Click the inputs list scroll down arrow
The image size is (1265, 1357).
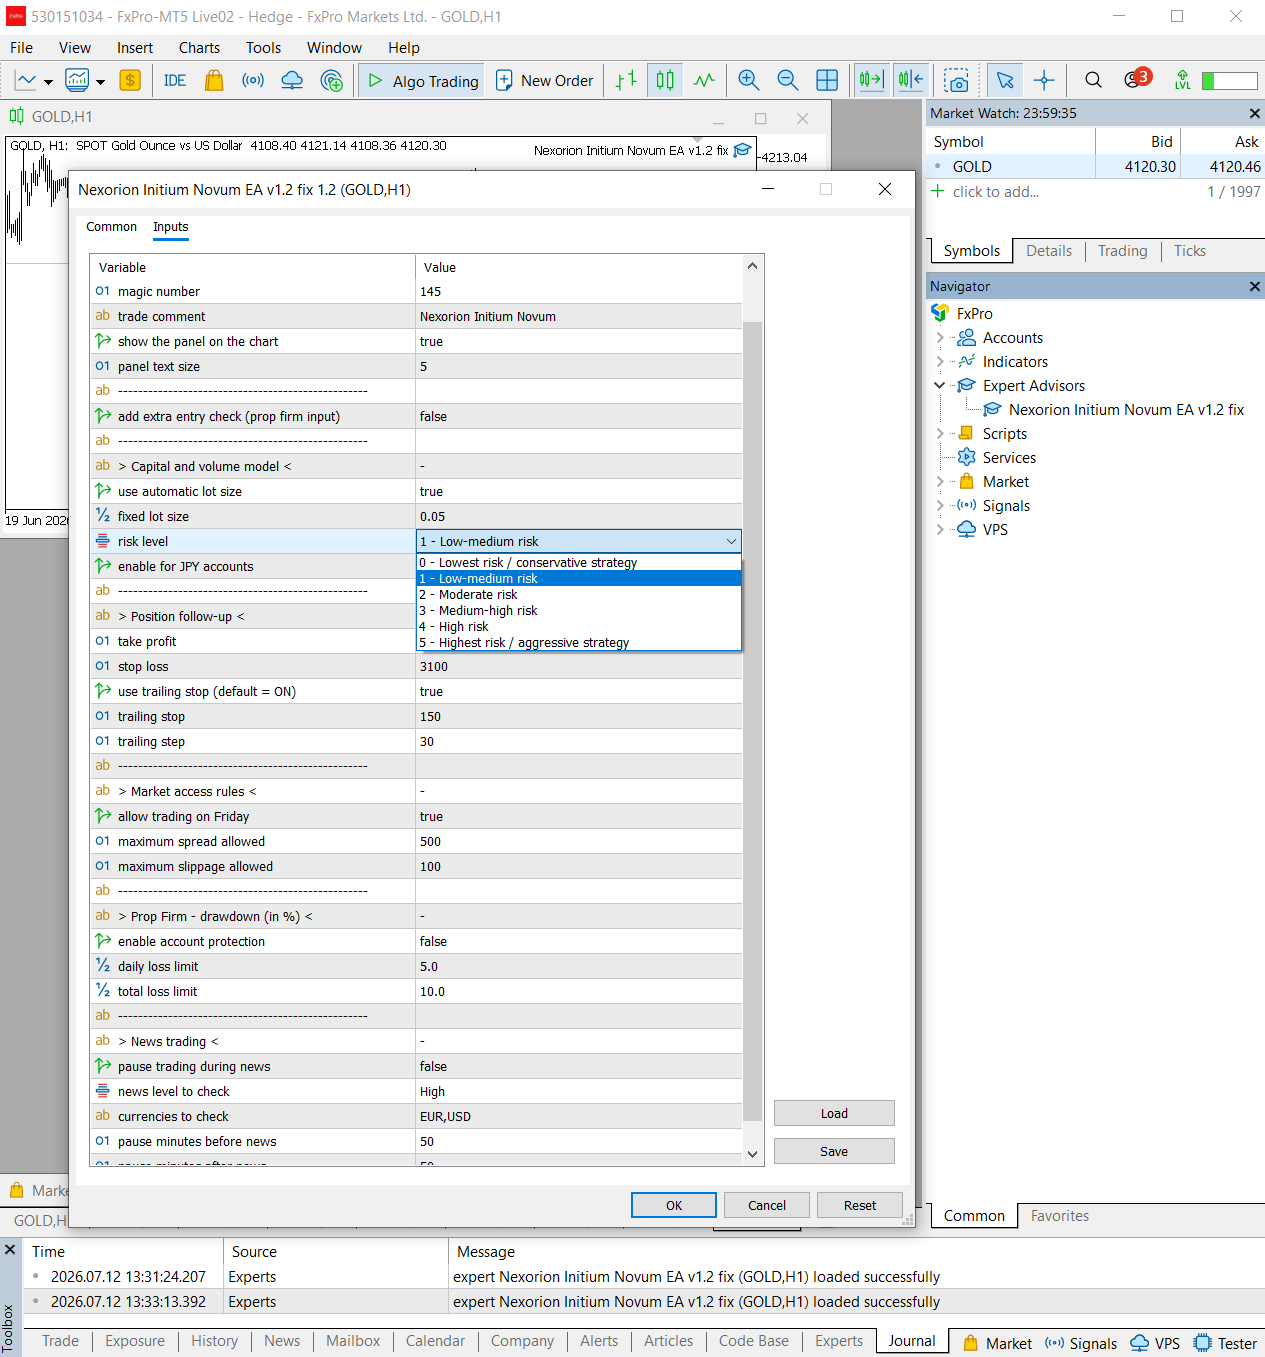[752, 1154]
